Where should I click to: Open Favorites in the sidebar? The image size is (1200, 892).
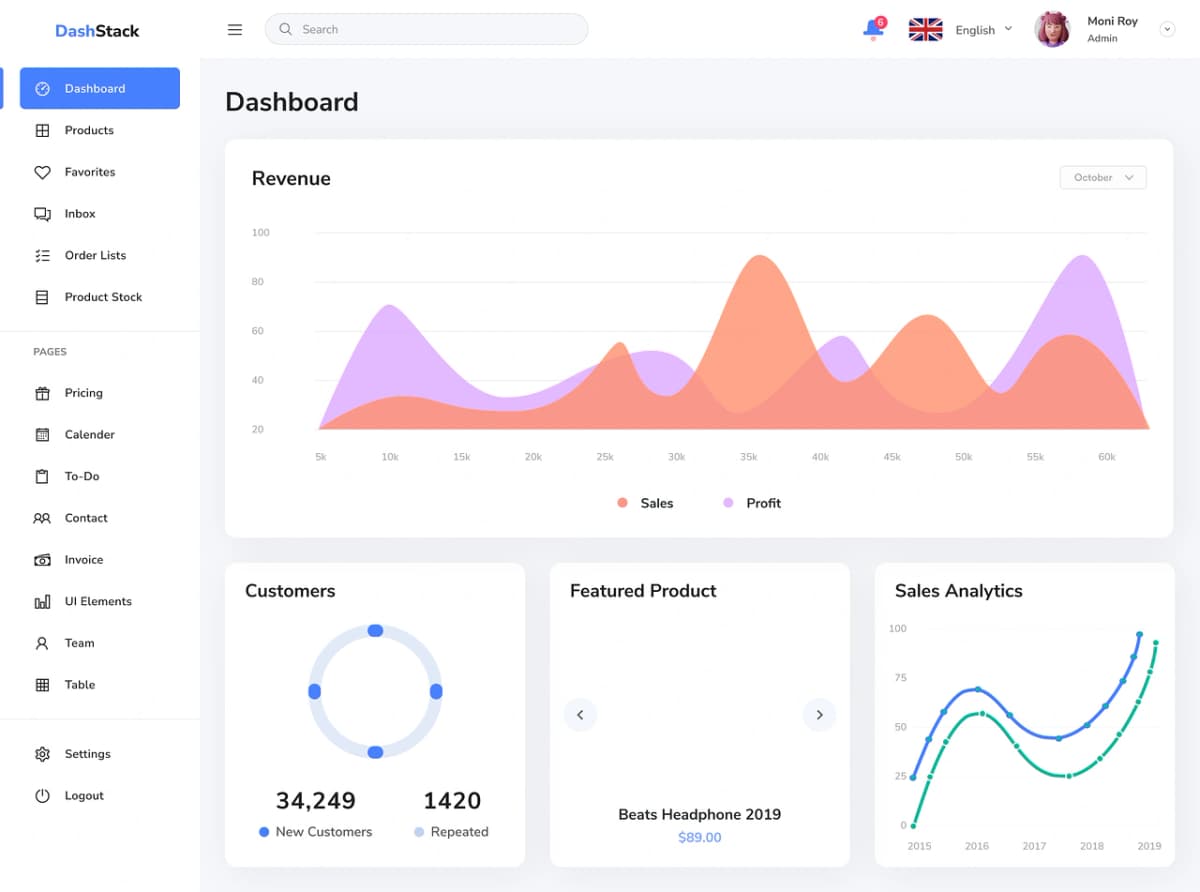coord(90,173)
